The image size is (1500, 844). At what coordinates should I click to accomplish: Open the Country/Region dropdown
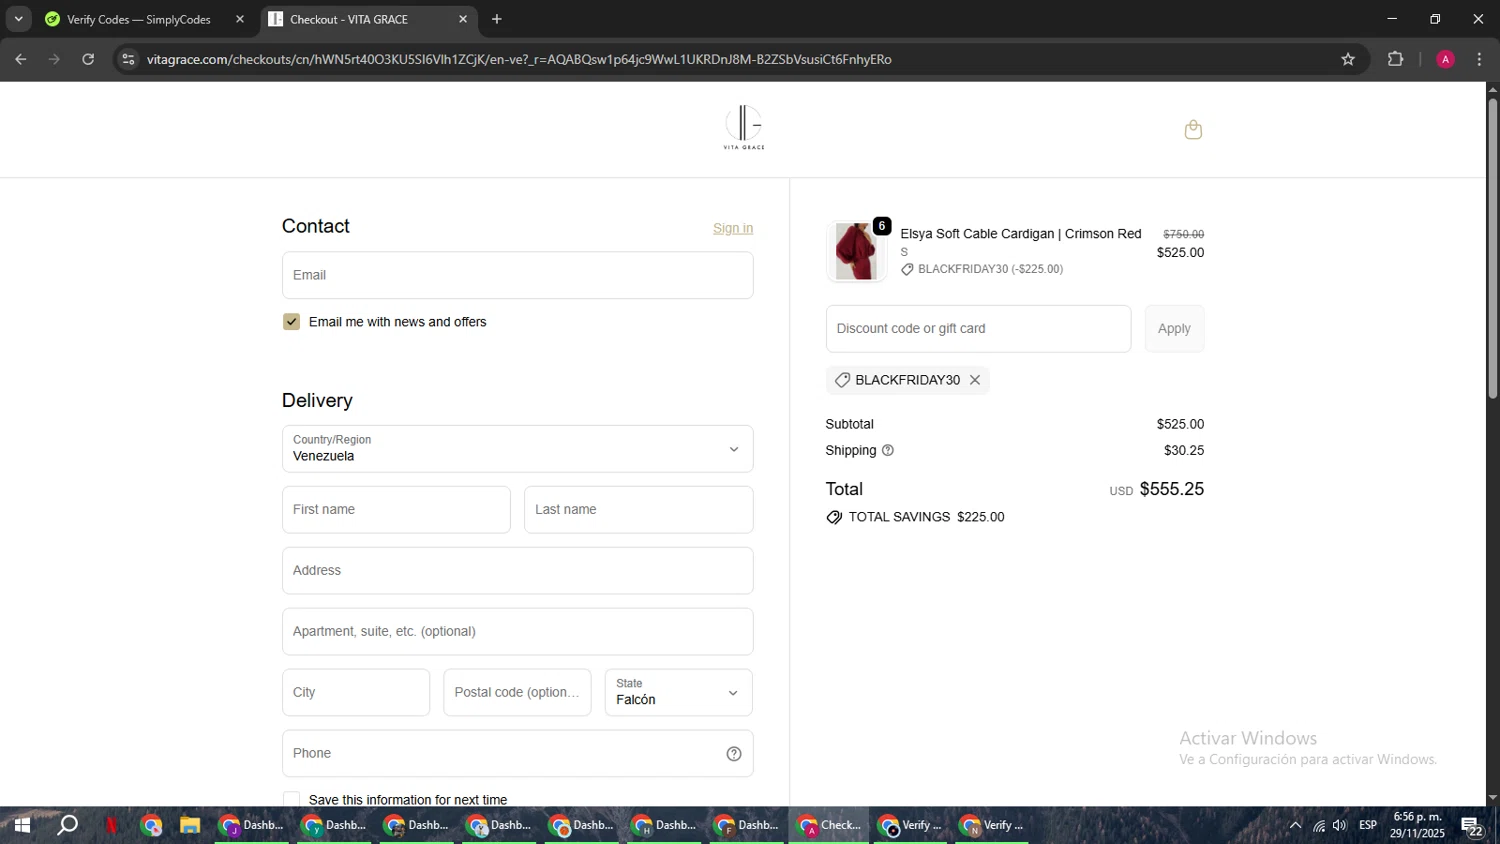click(x=517, y=449)
